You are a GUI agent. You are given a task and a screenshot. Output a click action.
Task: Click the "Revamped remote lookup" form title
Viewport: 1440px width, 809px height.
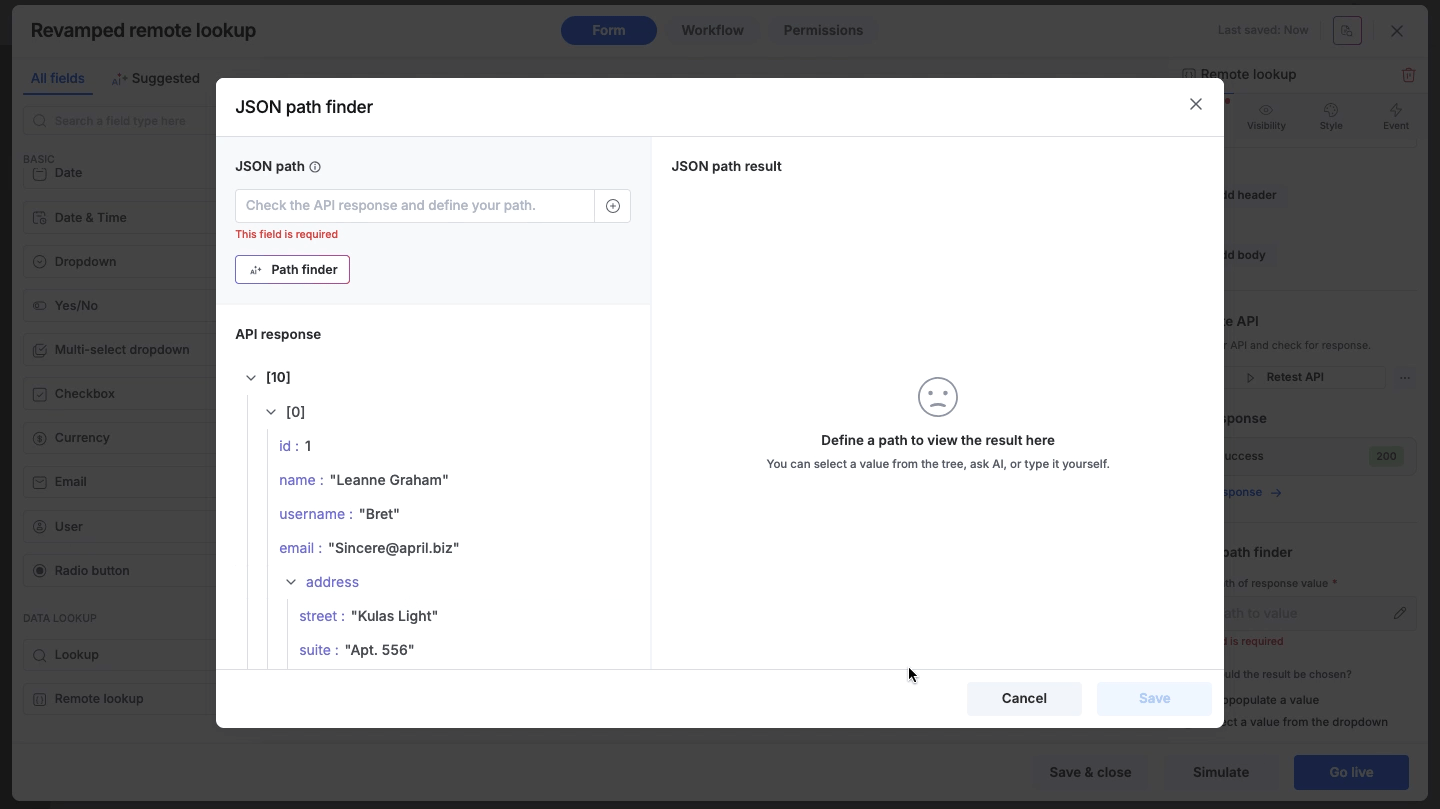[x=143, y=30]
